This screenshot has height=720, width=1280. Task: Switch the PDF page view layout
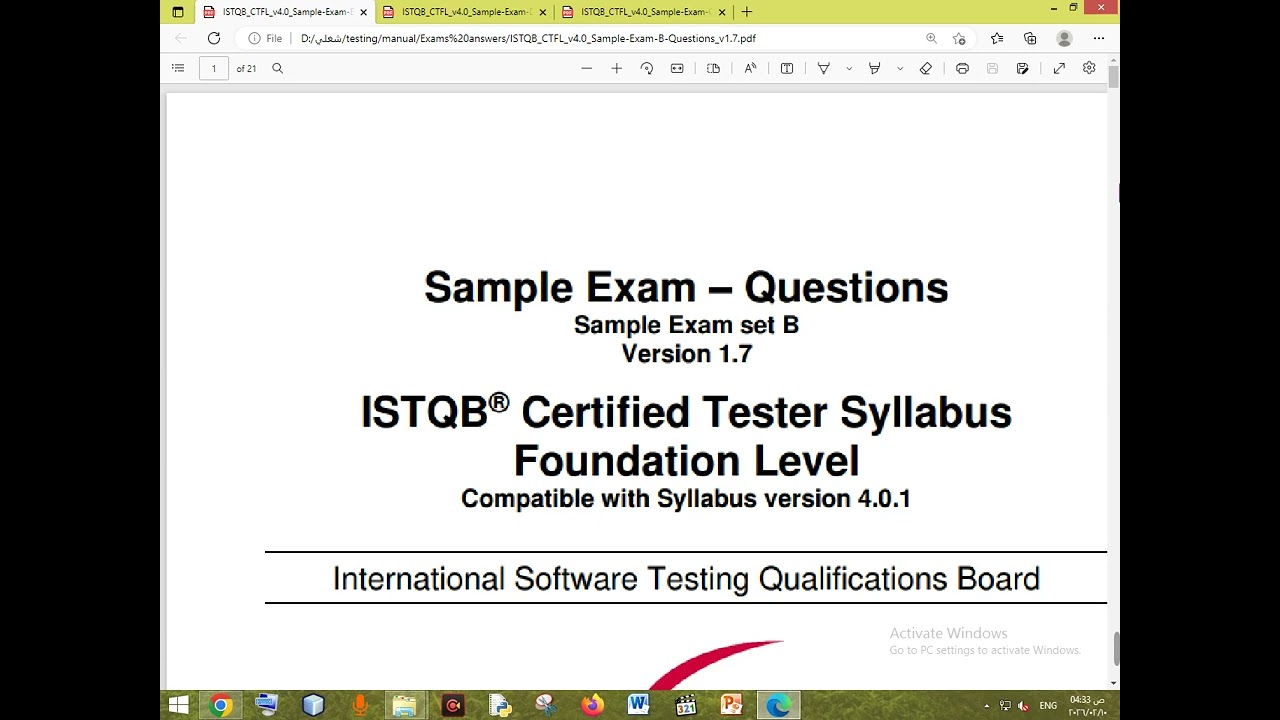[713, 68]
